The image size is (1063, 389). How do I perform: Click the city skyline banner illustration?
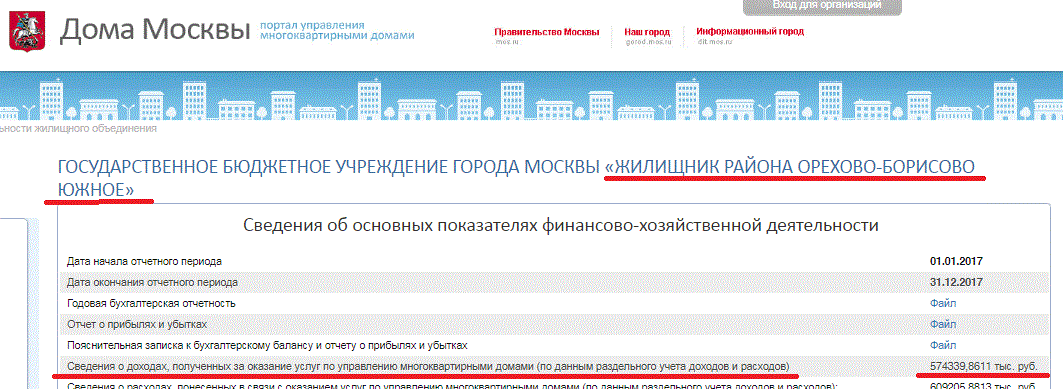(x=532, y=97)
